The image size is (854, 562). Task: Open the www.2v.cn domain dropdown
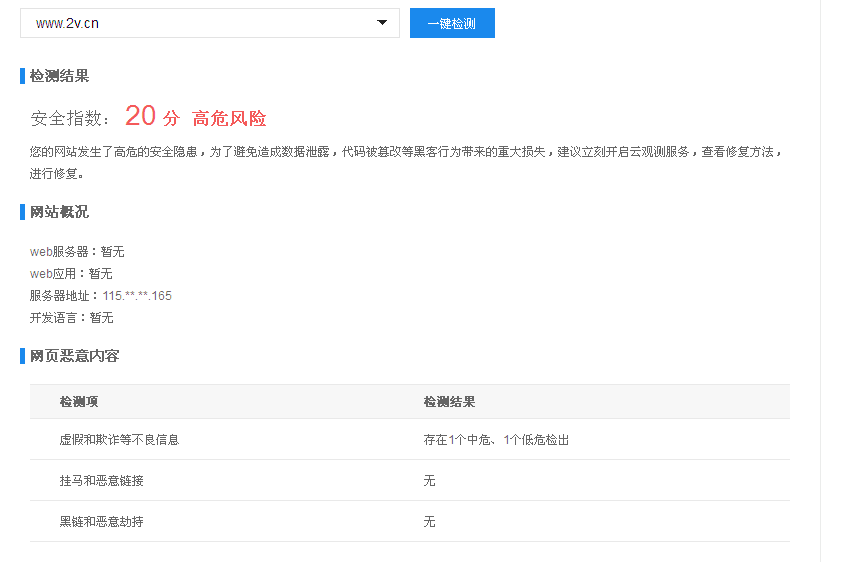[200, 23]
